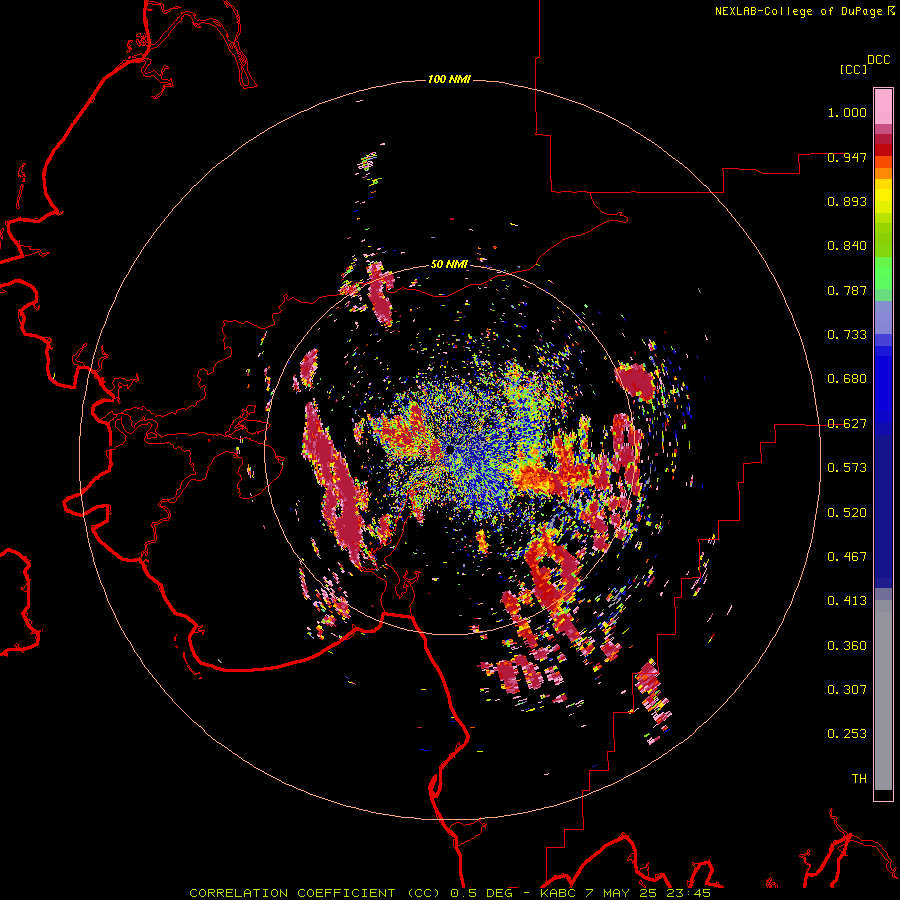
Task: Select the 0.520 legend value
Action: [x=847, y=512]
